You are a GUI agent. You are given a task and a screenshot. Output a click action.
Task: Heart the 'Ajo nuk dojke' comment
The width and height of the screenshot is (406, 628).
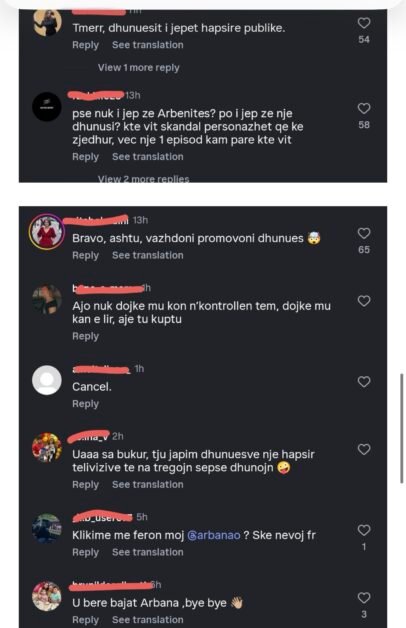(x=364, y=301)
